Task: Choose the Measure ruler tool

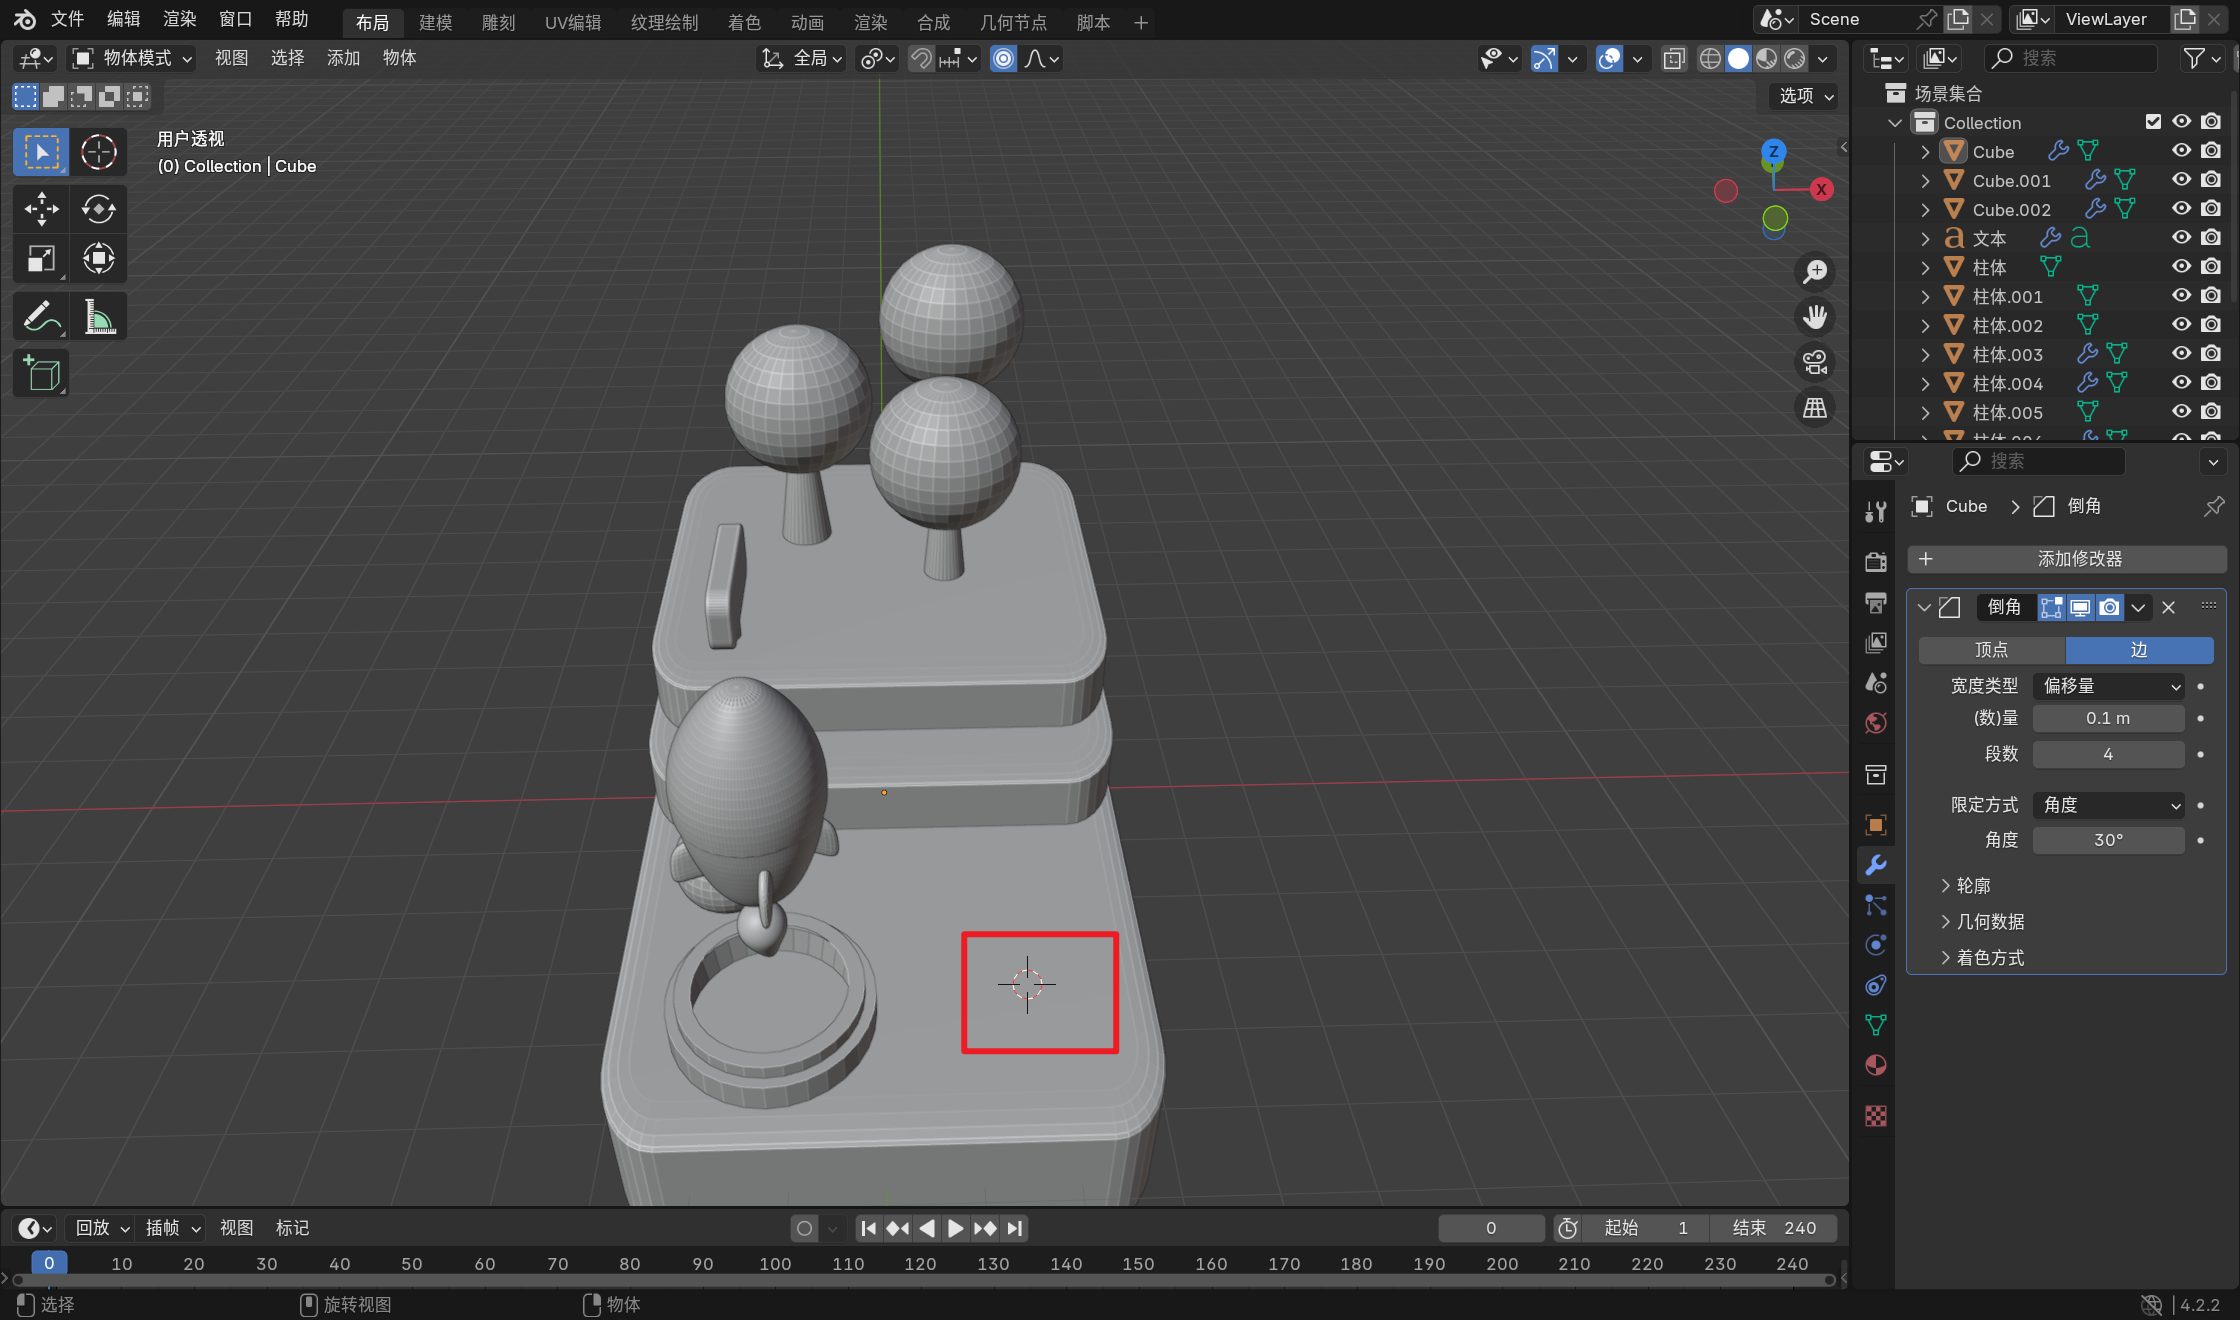Action: tap(98, 318)
